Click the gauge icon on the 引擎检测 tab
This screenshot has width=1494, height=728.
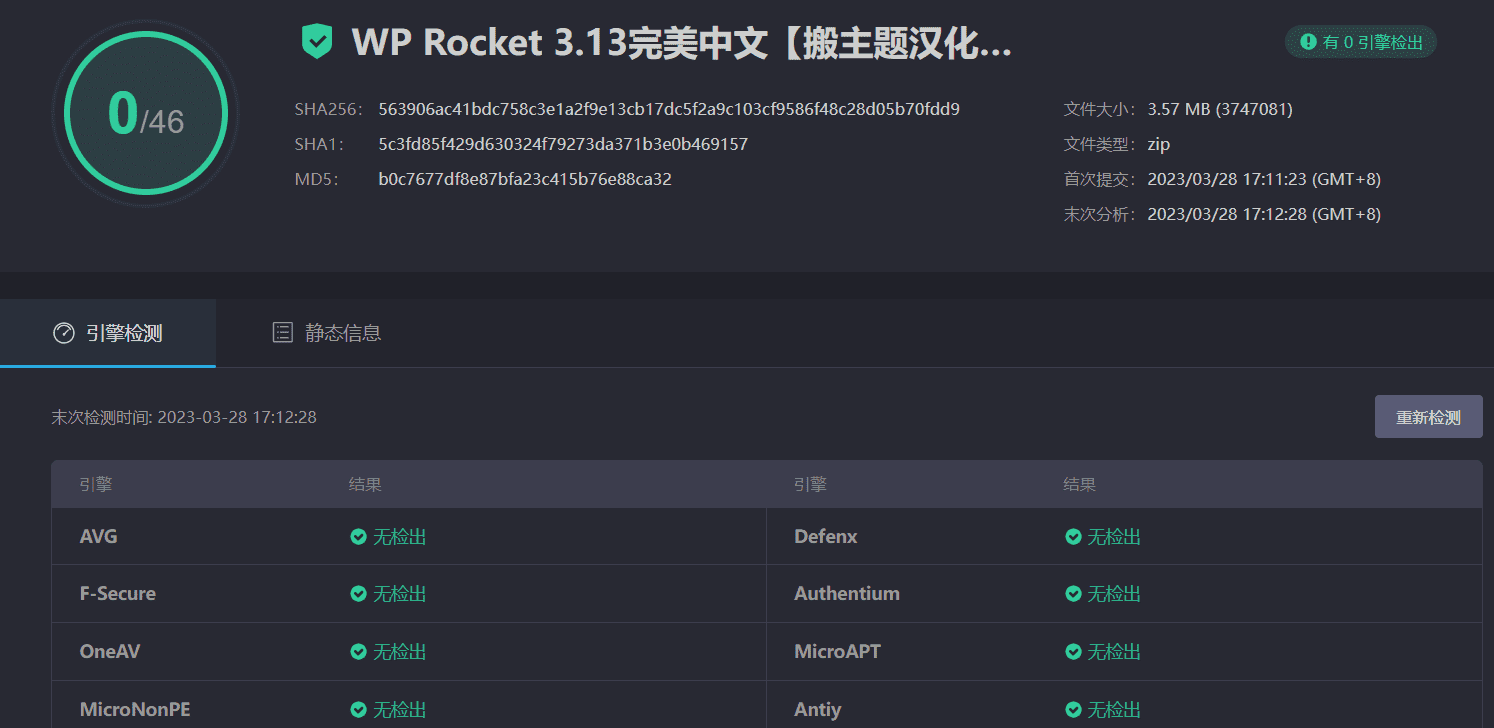[64, 333]
